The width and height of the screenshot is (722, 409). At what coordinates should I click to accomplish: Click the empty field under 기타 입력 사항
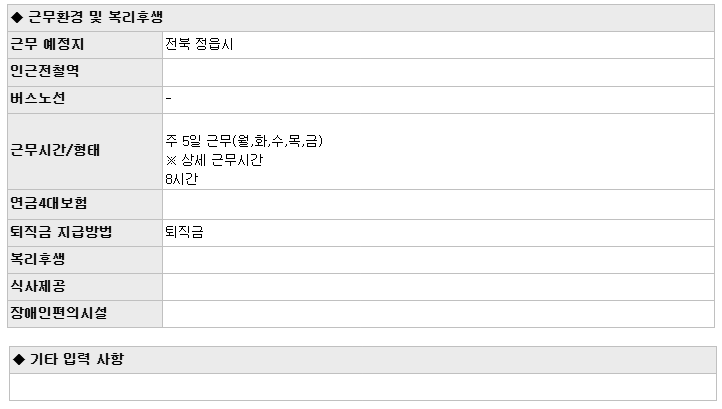click(x=363, y=387)
